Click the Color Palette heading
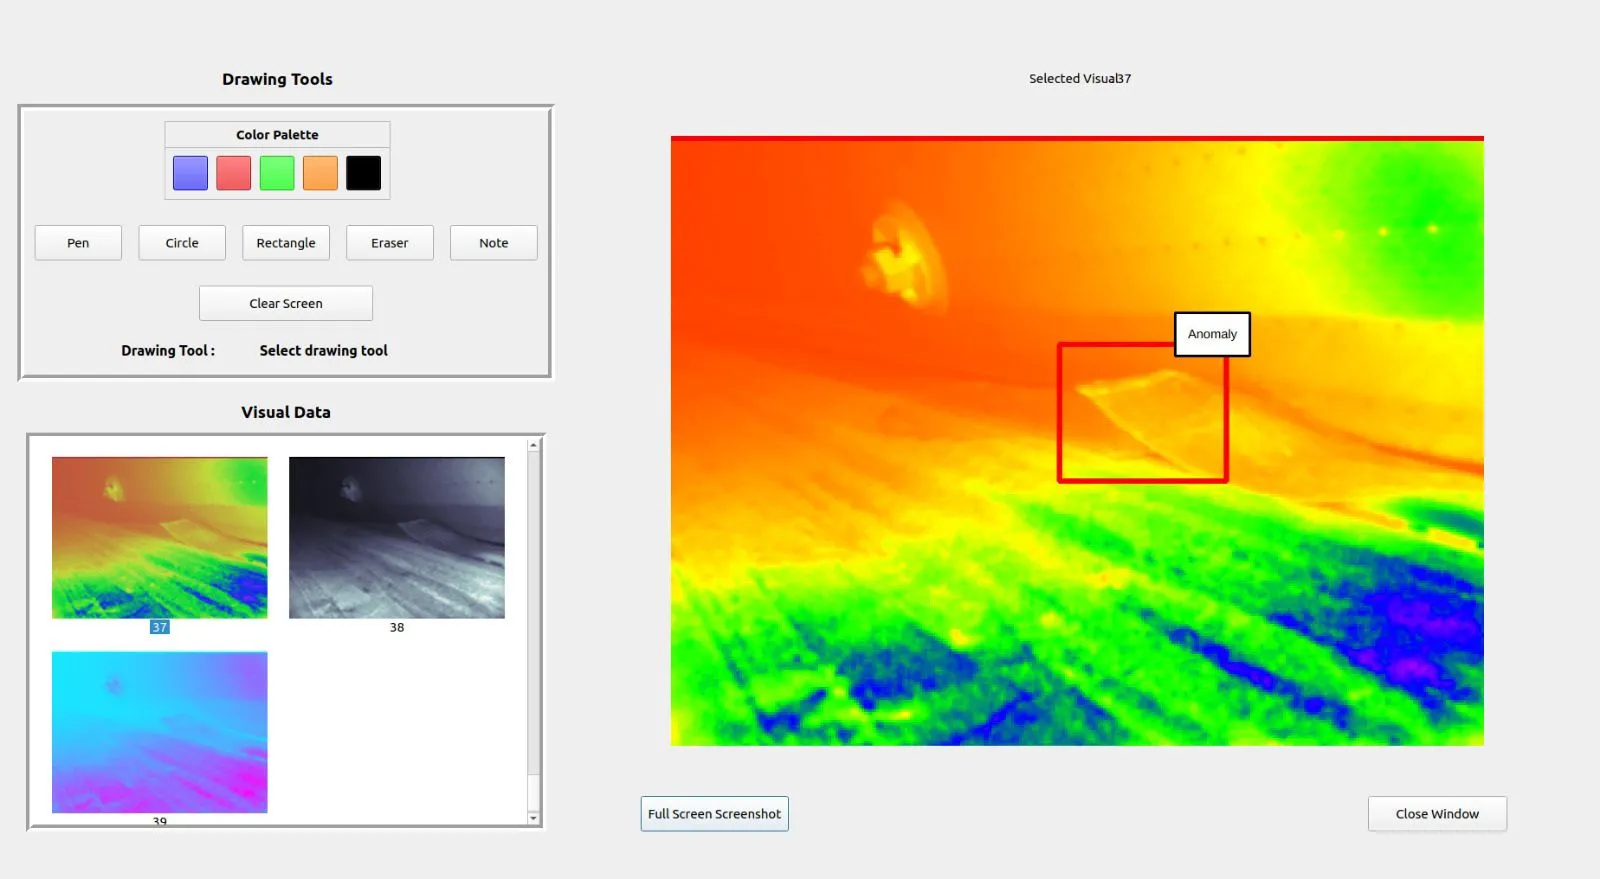 pyautogui.click(x=277, y=135)
